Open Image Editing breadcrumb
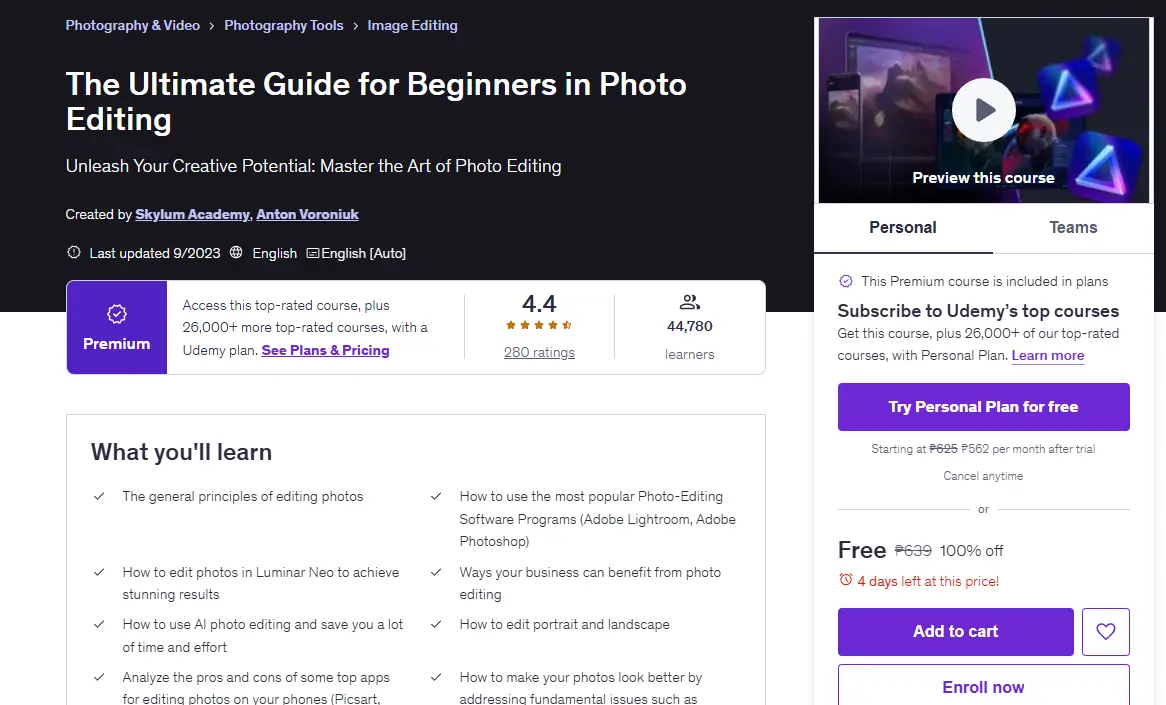 412,25
